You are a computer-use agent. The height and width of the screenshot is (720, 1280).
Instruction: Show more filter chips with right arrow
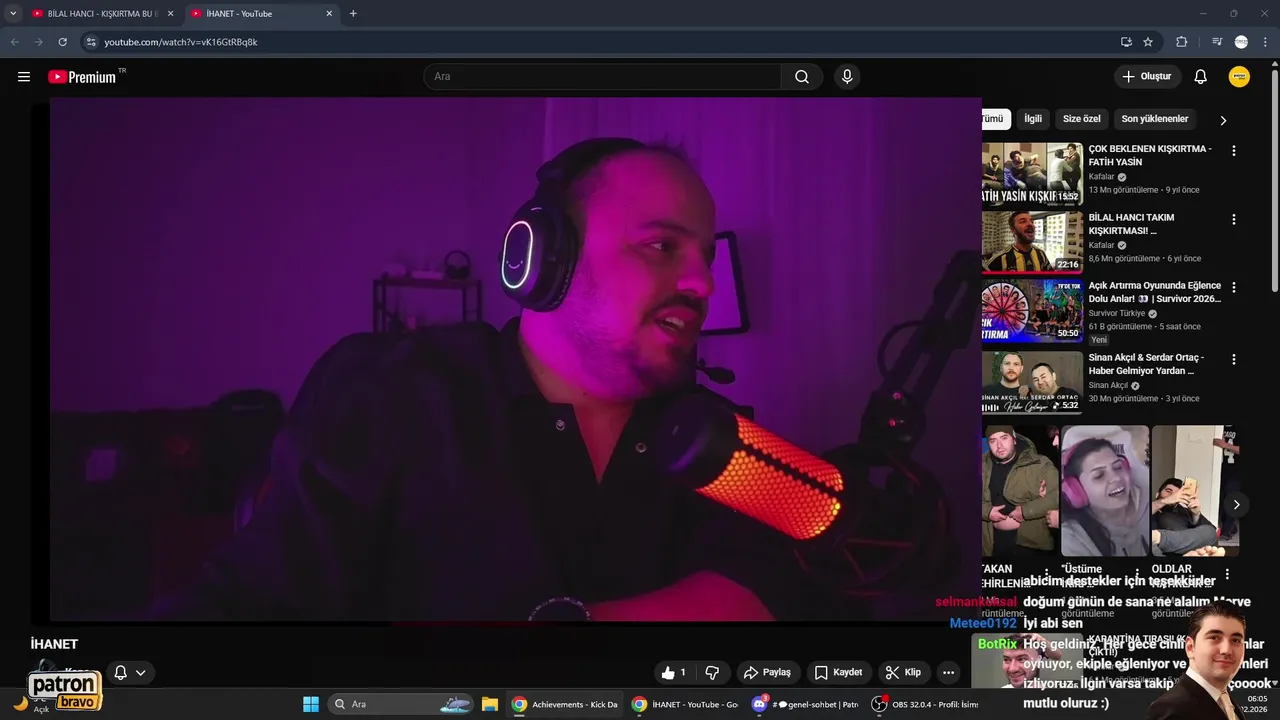(x=1223, y=120)
